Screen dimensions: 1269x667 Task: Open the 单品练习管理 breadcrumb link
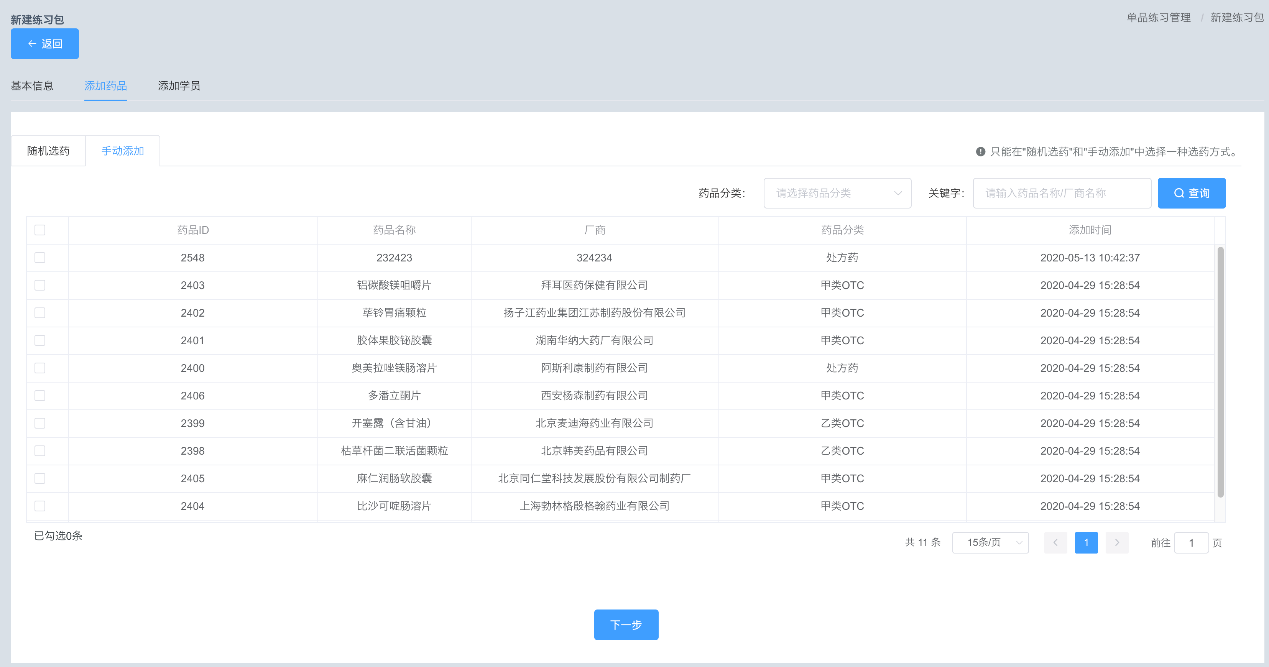coord(1159,18)
